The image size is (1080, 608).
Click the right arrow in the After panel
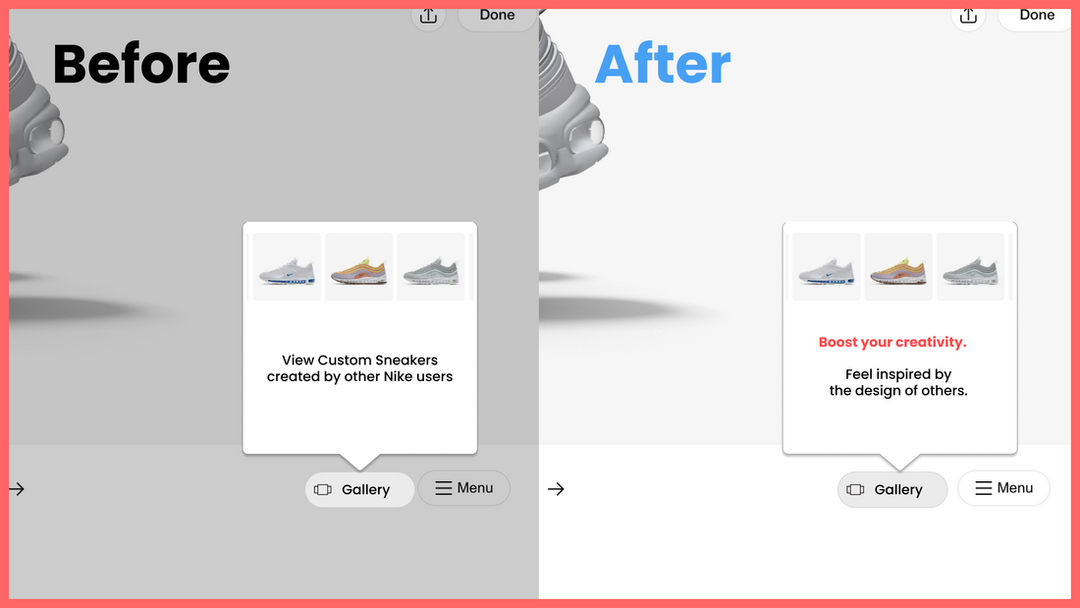[x=556, y=489]
